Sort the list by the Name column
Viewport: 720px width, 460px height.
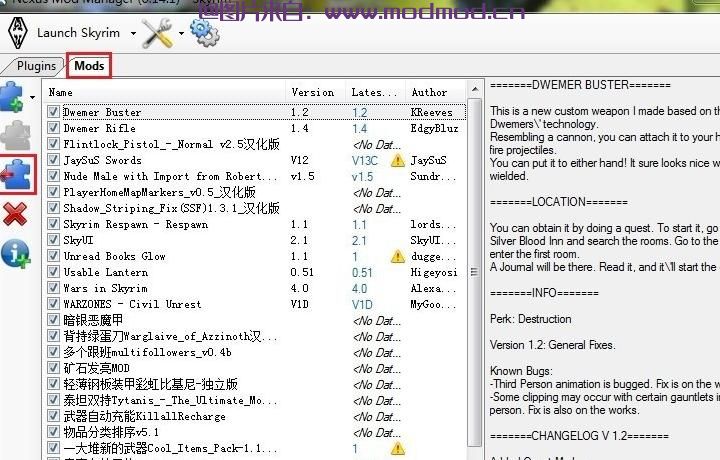point(164,92)
